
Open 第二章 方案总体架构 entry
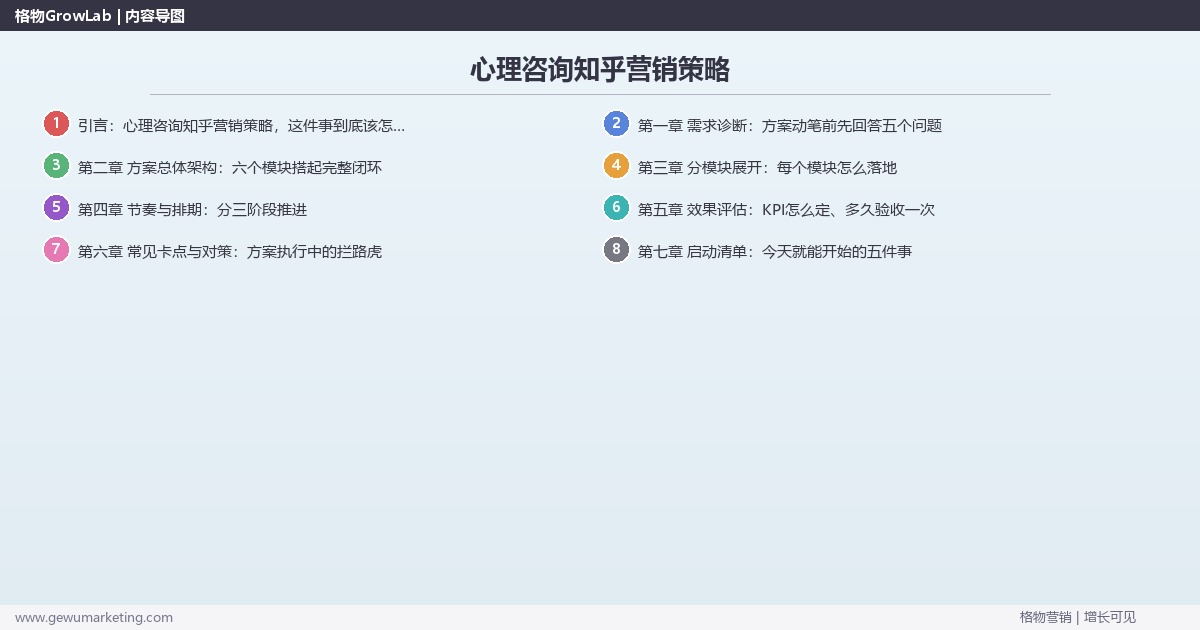(230, 168)
